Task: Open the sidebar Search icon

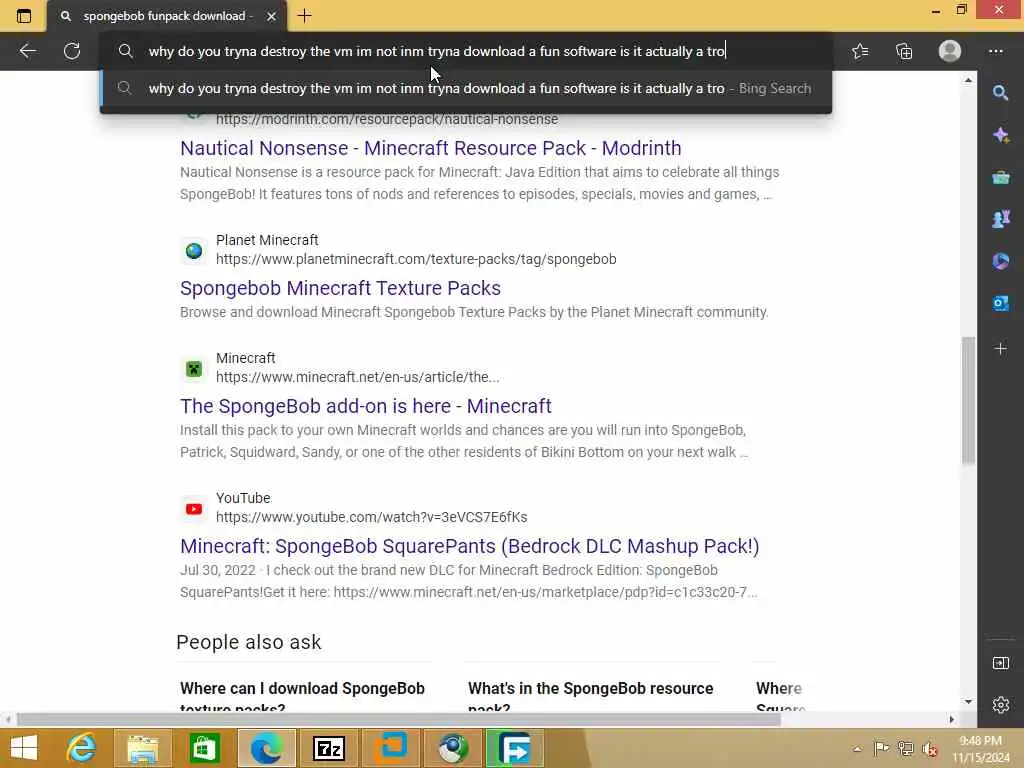Action: [x=1000, y=93]
